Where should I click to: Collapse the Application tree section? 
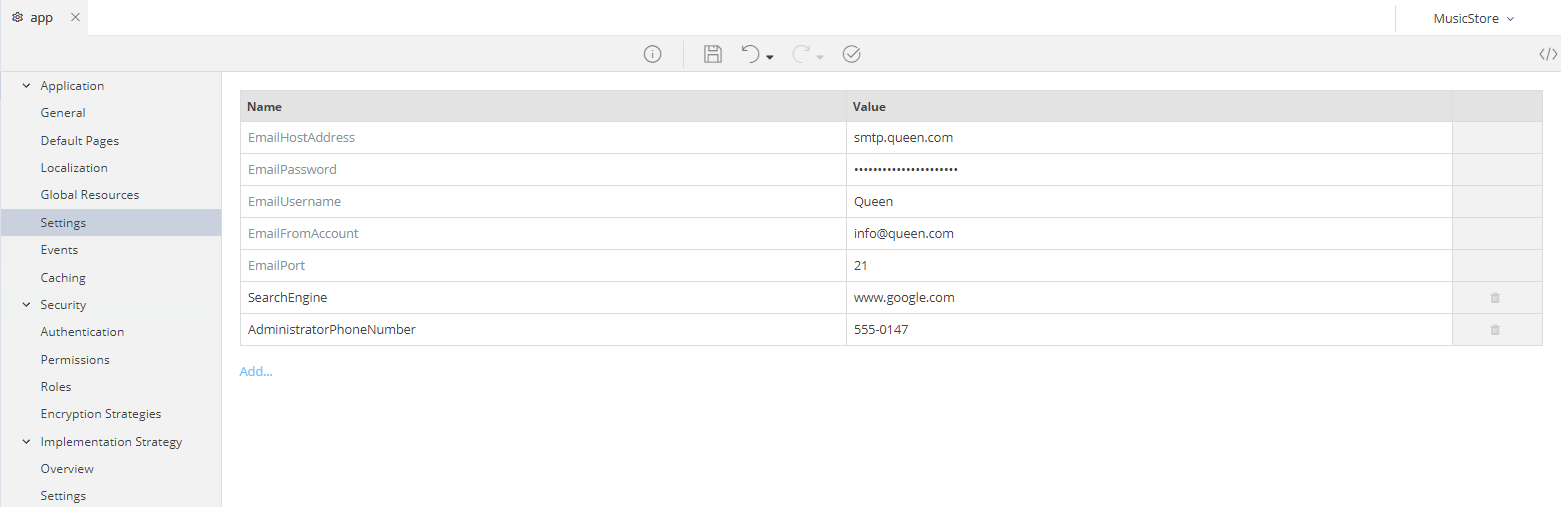(x=26, y=86)
